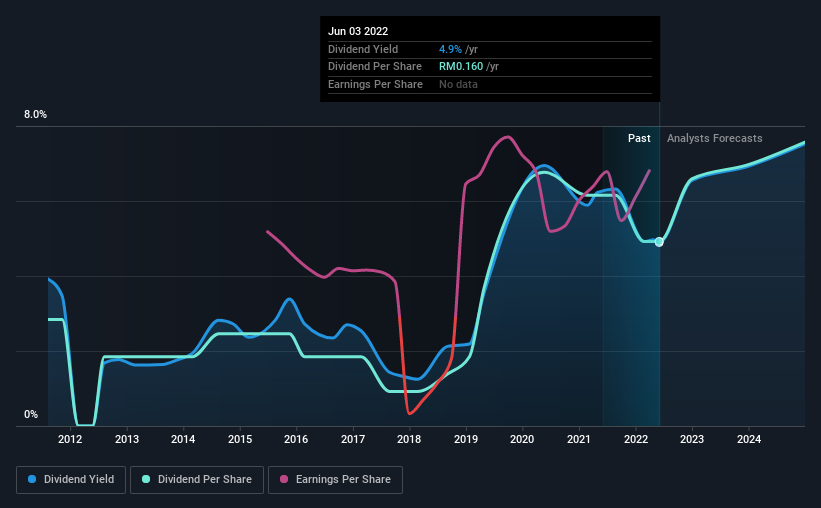Image resolution: width=821 pixels, height=508 pixels.
Task: Select the 2022 x-axis year label
Action: [636, 439]
